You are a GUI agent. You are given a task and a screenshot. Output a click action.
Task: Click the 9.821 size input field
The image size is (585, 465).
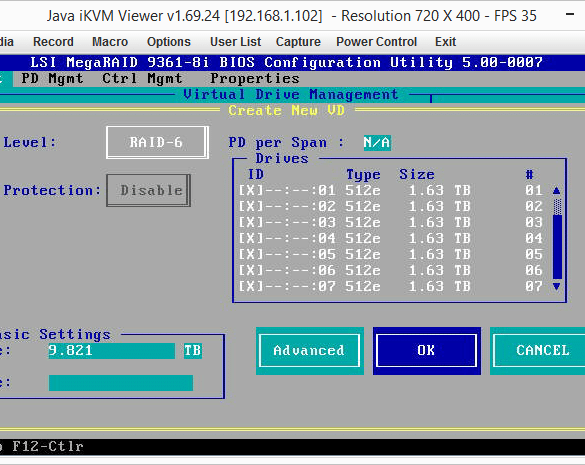(112, 351)
